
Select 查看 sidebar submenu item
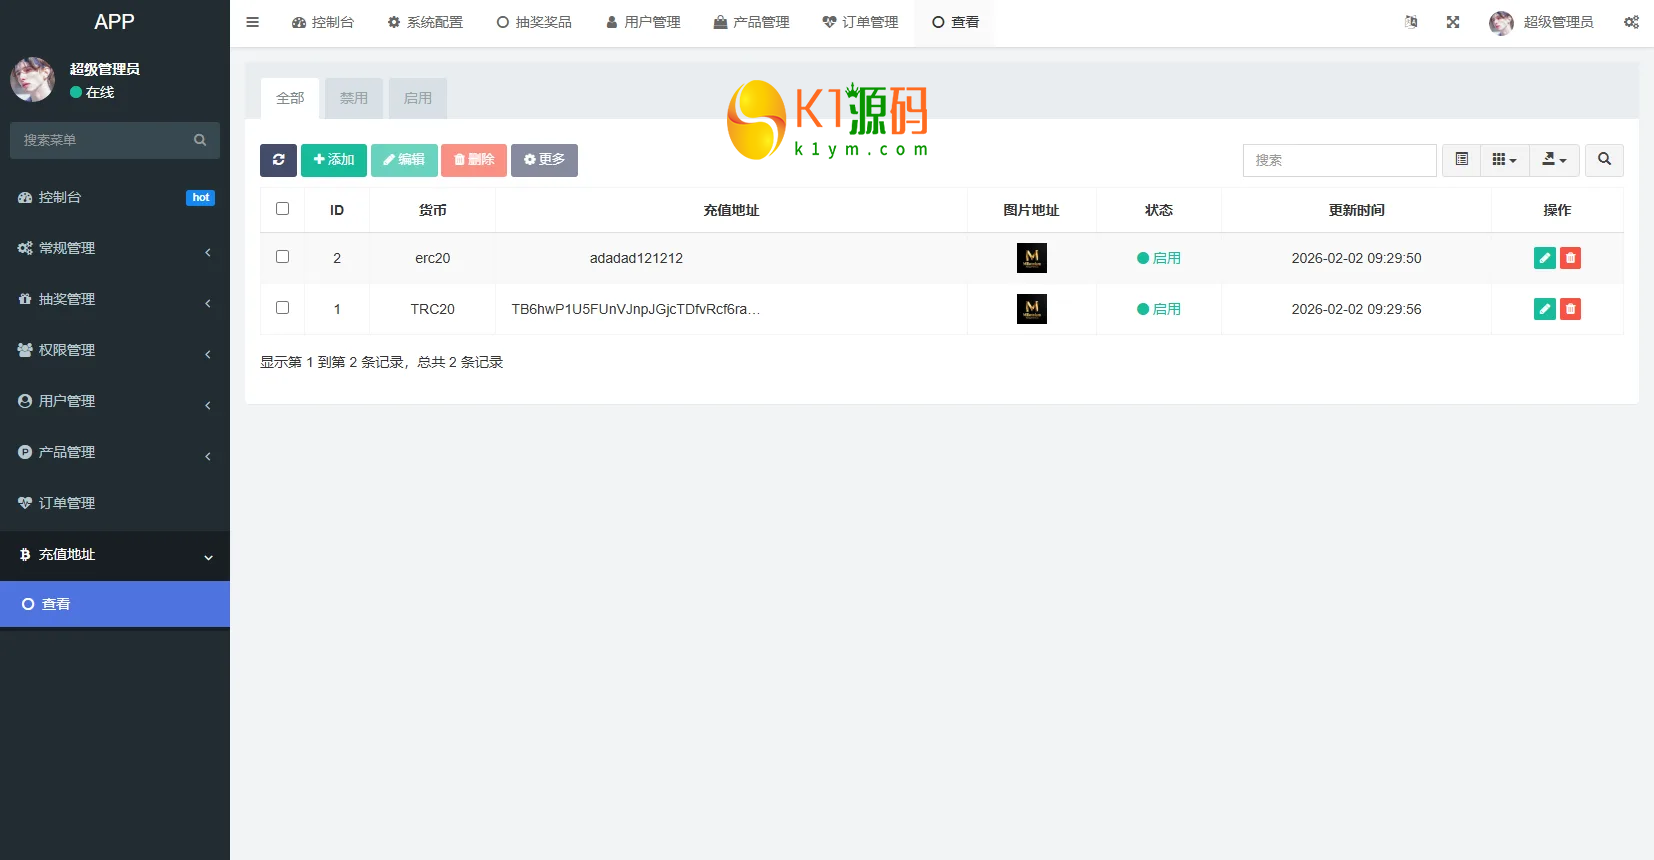point(115,604)
